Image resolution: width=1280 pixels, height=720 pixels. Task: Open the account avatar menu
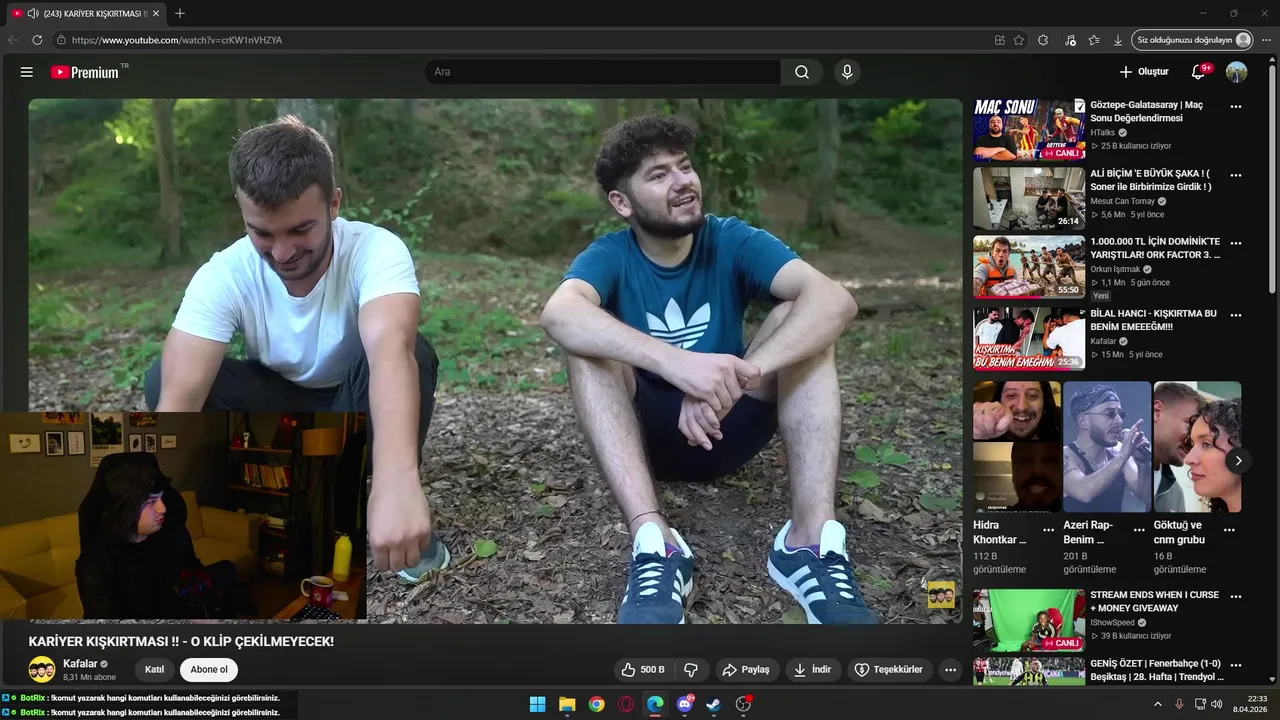pyautogui.click(x=1237, y=72)
